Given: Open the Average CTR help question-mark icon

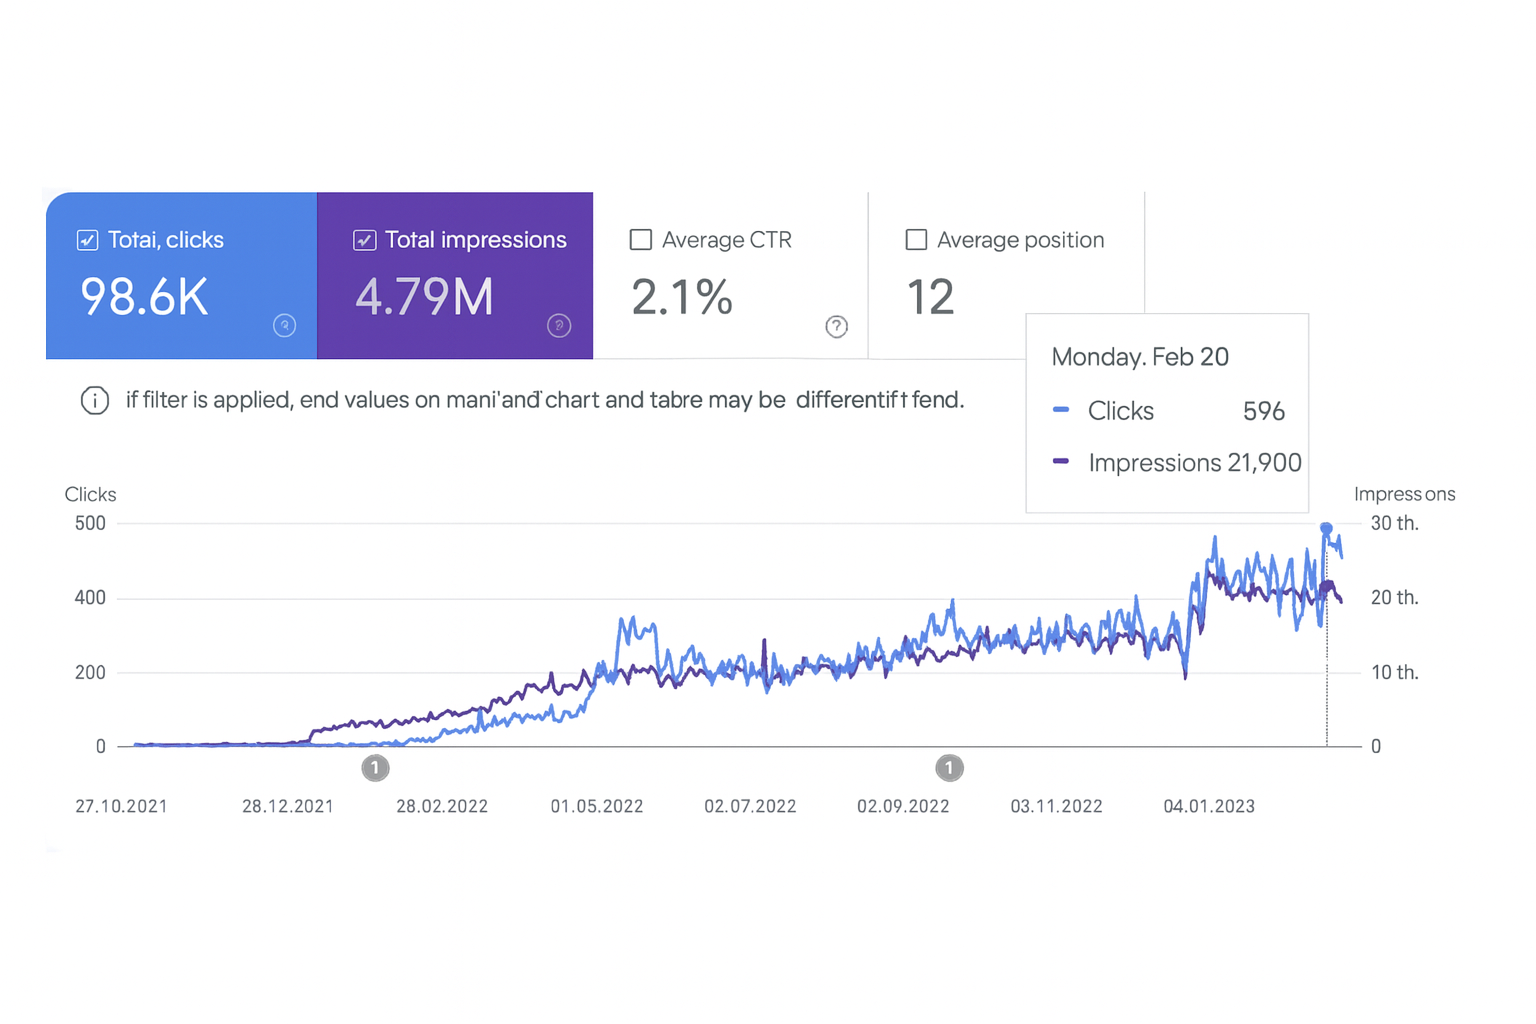Looking at the screenshot, I should coord(836,326).
